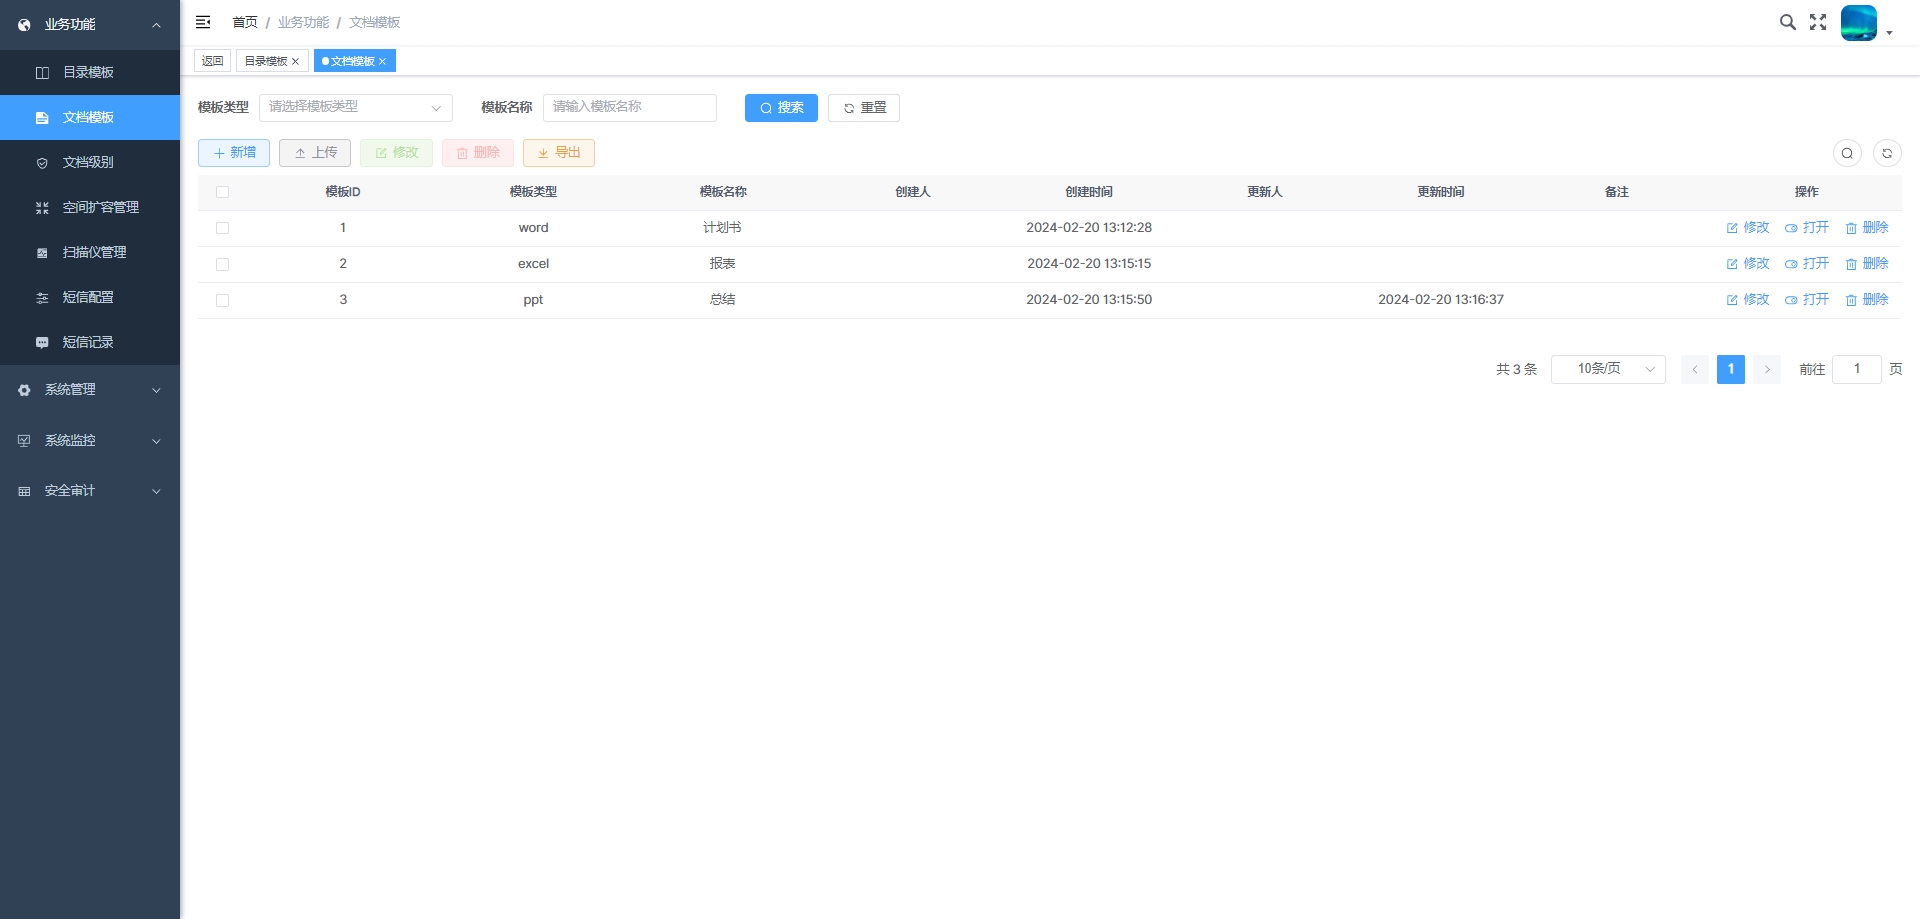Image resolution: width=1920 pixels, height=919 pixels.
Task: Edit the excel template in row 2
Action: 1748,264
